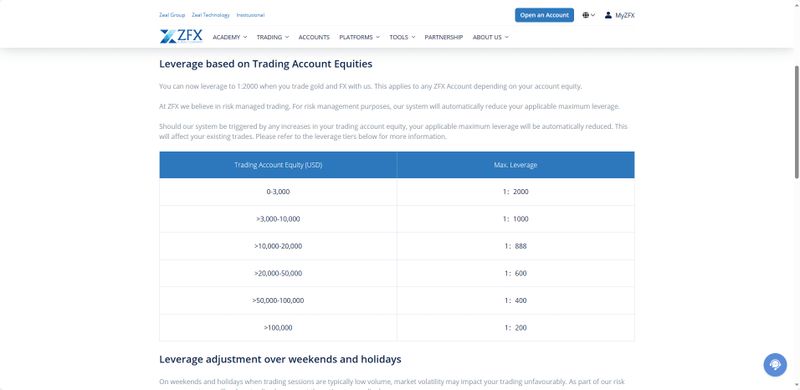800x390 pixels.
Task: Click the 'Leverage adjustment over weekends and holidays' heading
Action: (x=280, y=359)
